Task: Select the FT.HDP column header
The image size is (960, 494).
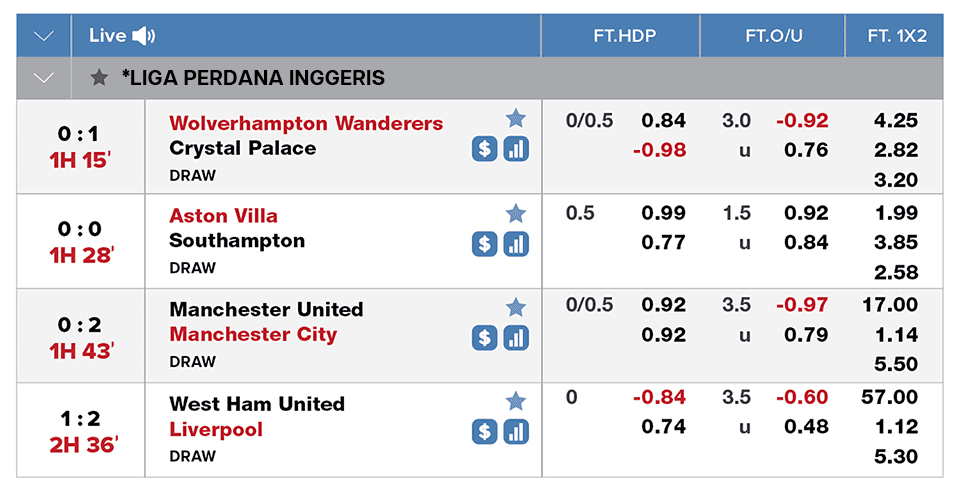Action: click(624, 36)
